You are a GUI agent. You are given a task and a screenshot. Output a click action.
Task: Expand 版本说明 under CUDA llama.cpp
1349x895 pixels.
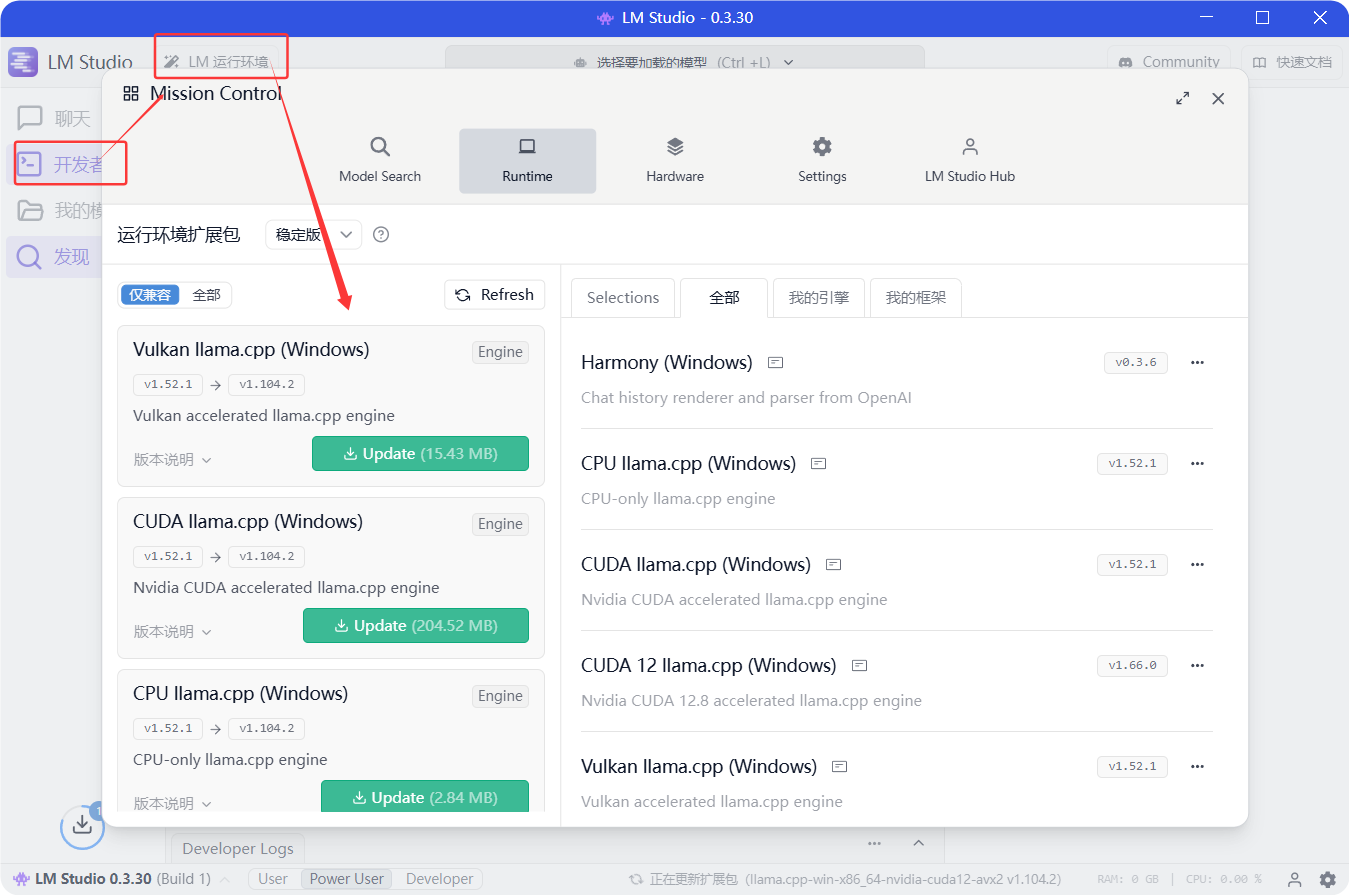[172, 632]
